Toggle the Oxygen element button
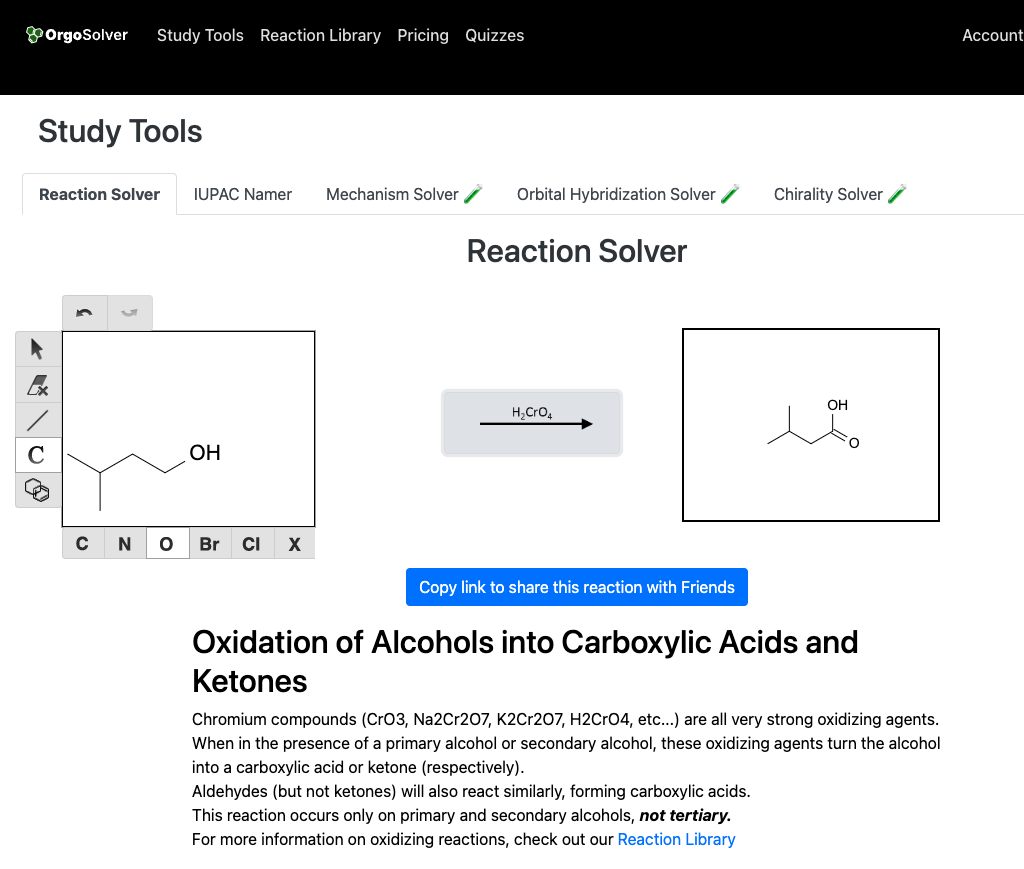The width and height of the screenshot is (1024, 869). click(167, 543)
